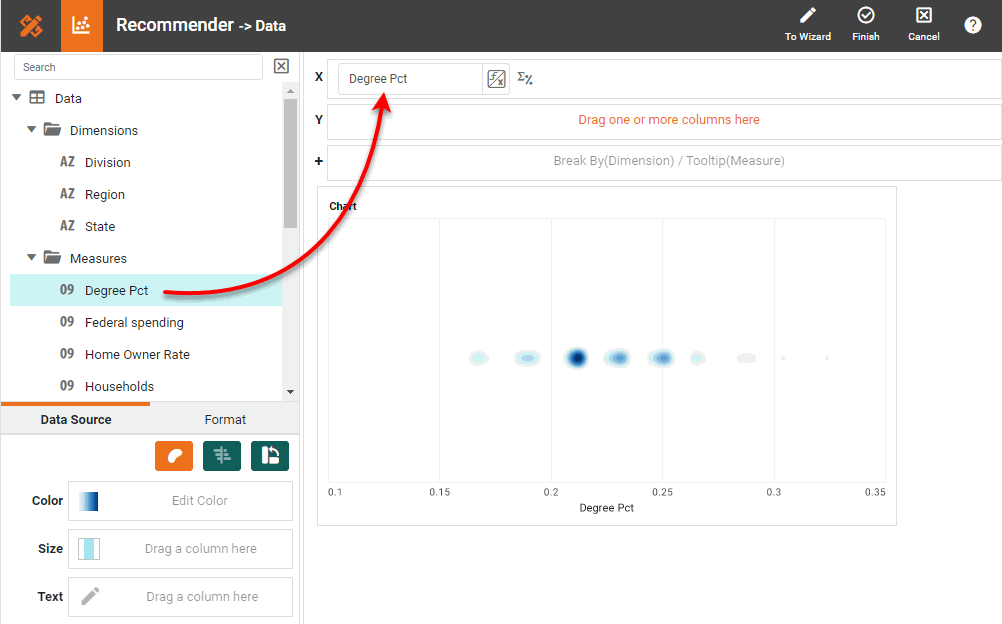Collapse the Measures folder
Screen dimensions: 1002x624
pos(32,258)
